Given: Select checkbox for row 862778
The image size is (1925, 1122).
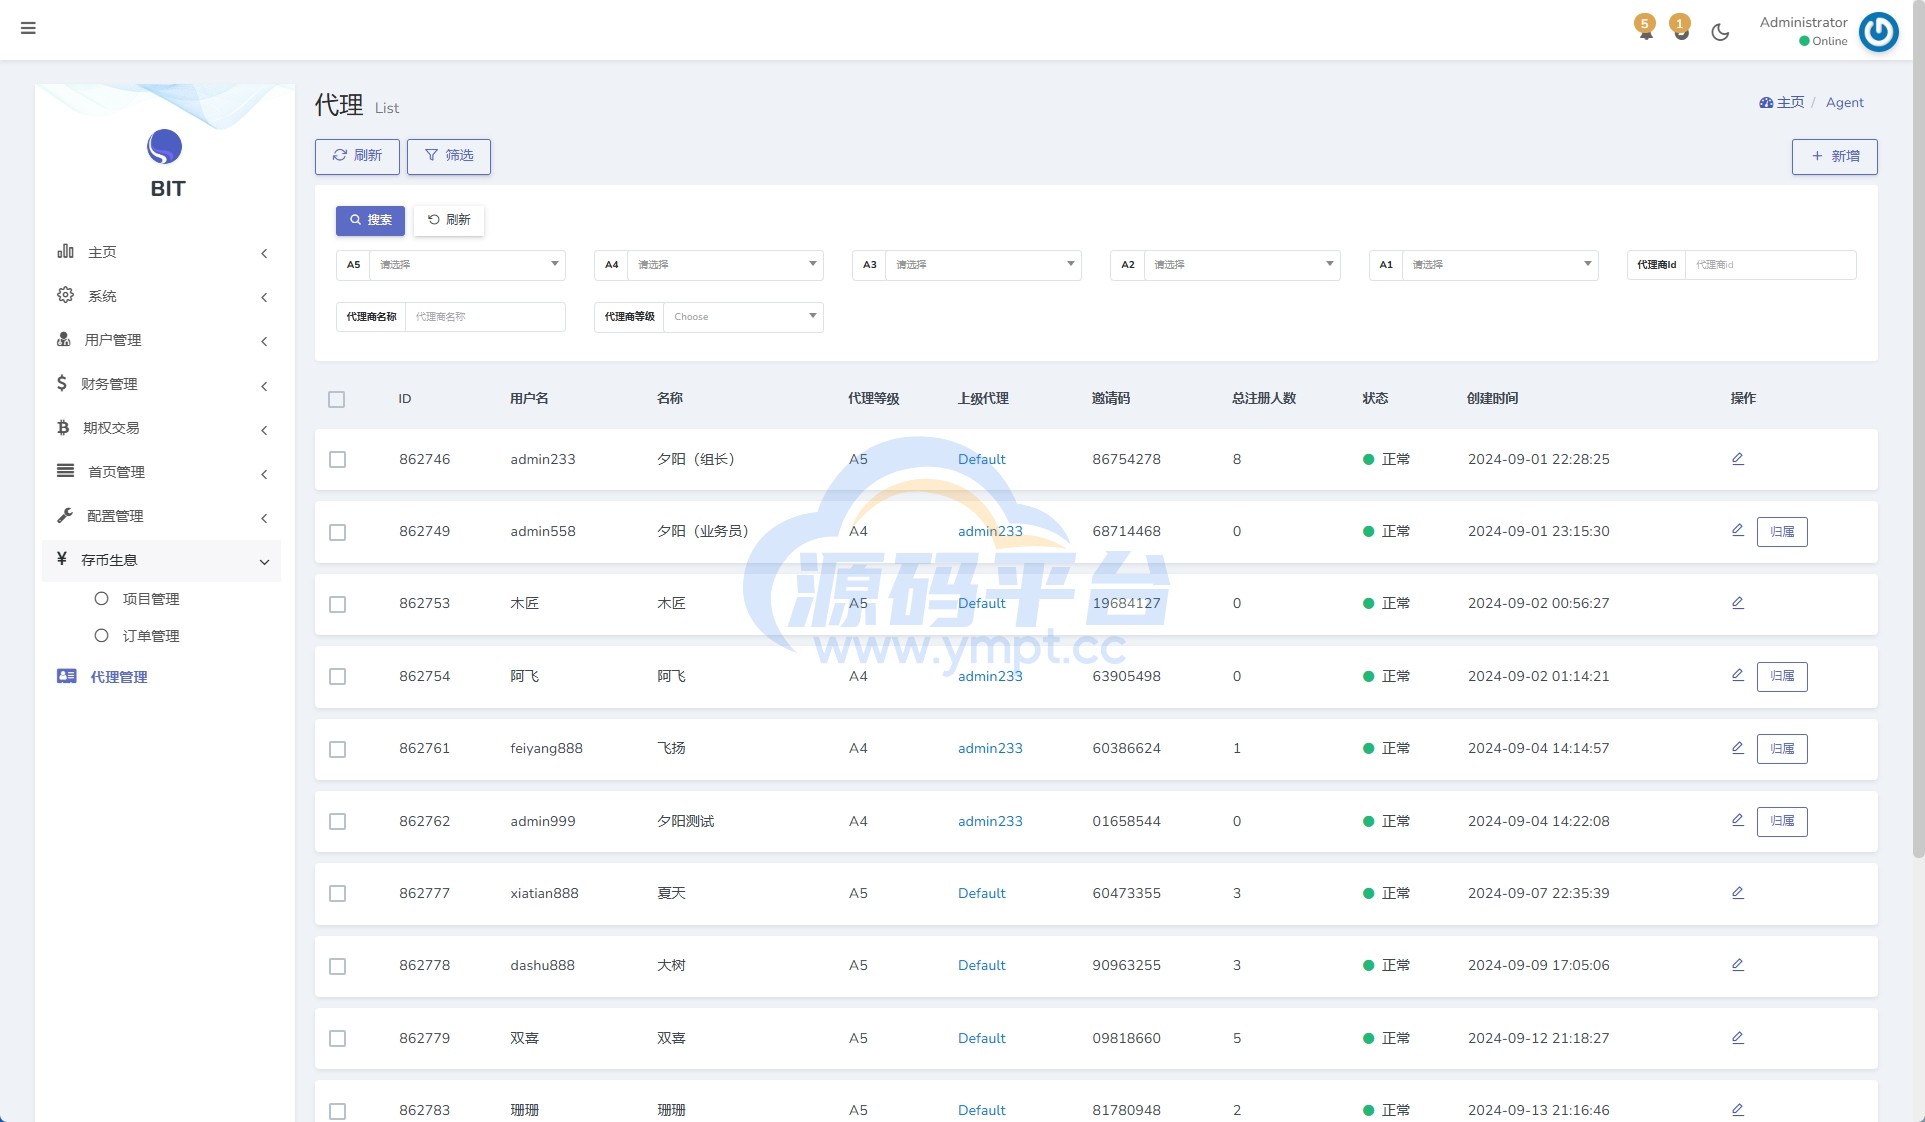Looking at the screenshot, I should (x=337, y=966).
